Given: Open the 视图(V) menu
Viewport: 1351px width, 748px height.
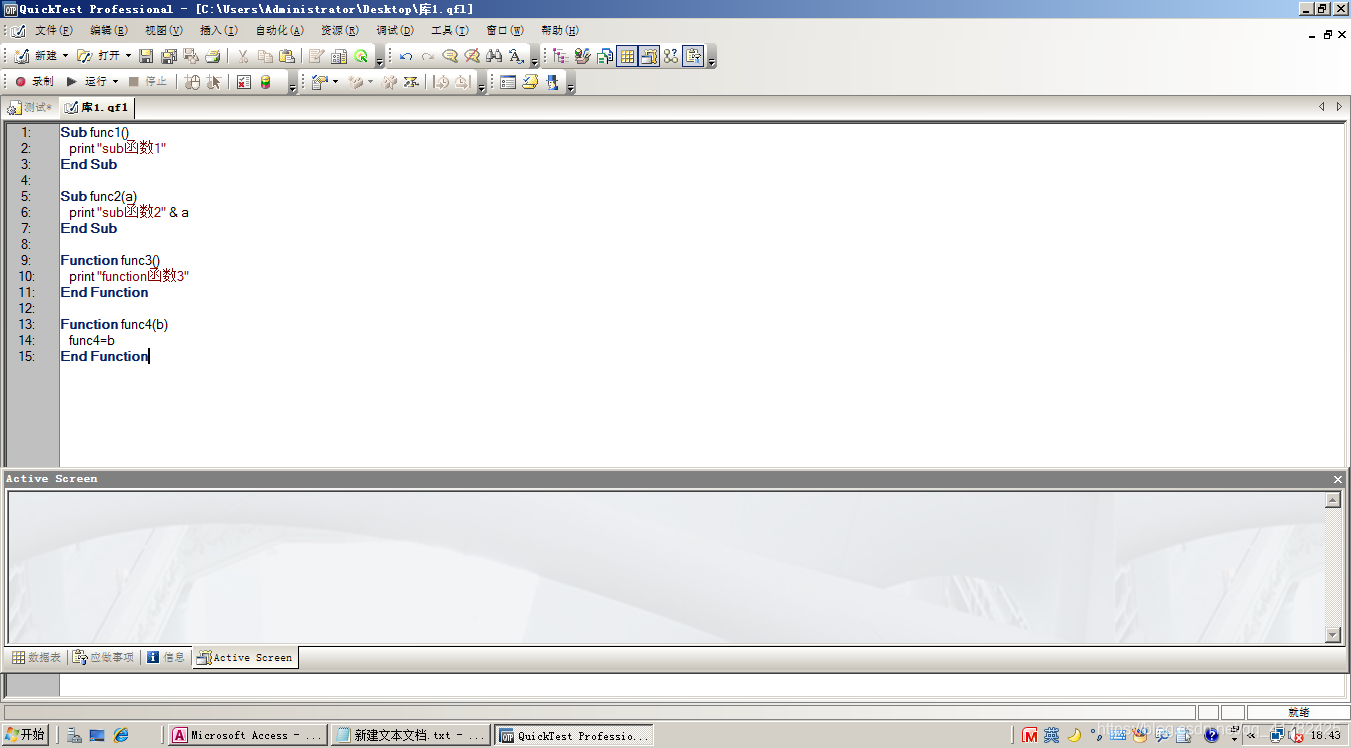Looking at the screenshot, I should click(x=163, y=30).
